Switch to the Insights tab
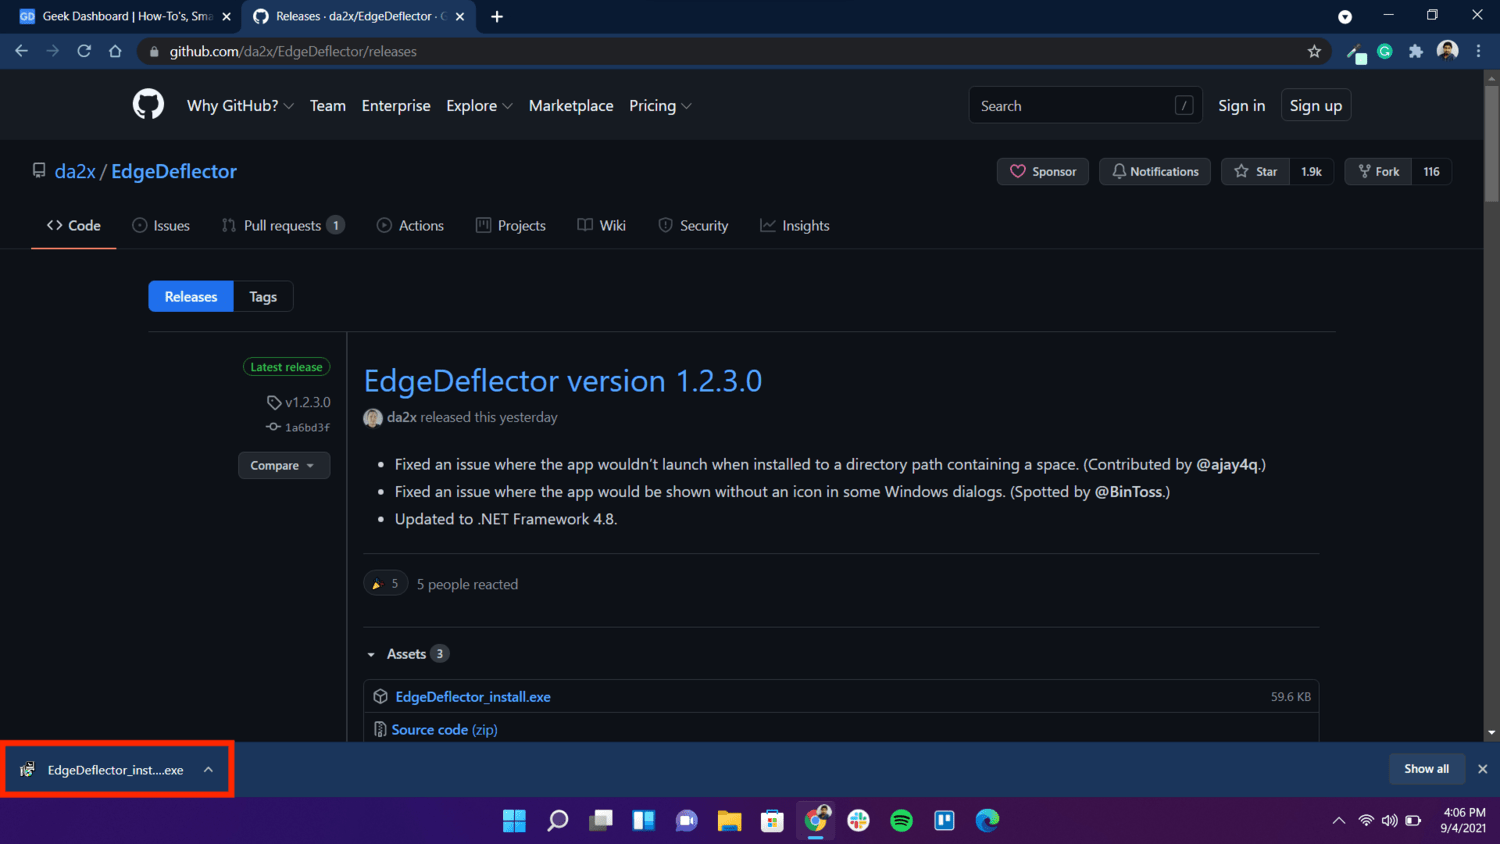Image resolution: width=1500 pixels, height=844 pixels. pyautogui.click(x=795, y=225)
